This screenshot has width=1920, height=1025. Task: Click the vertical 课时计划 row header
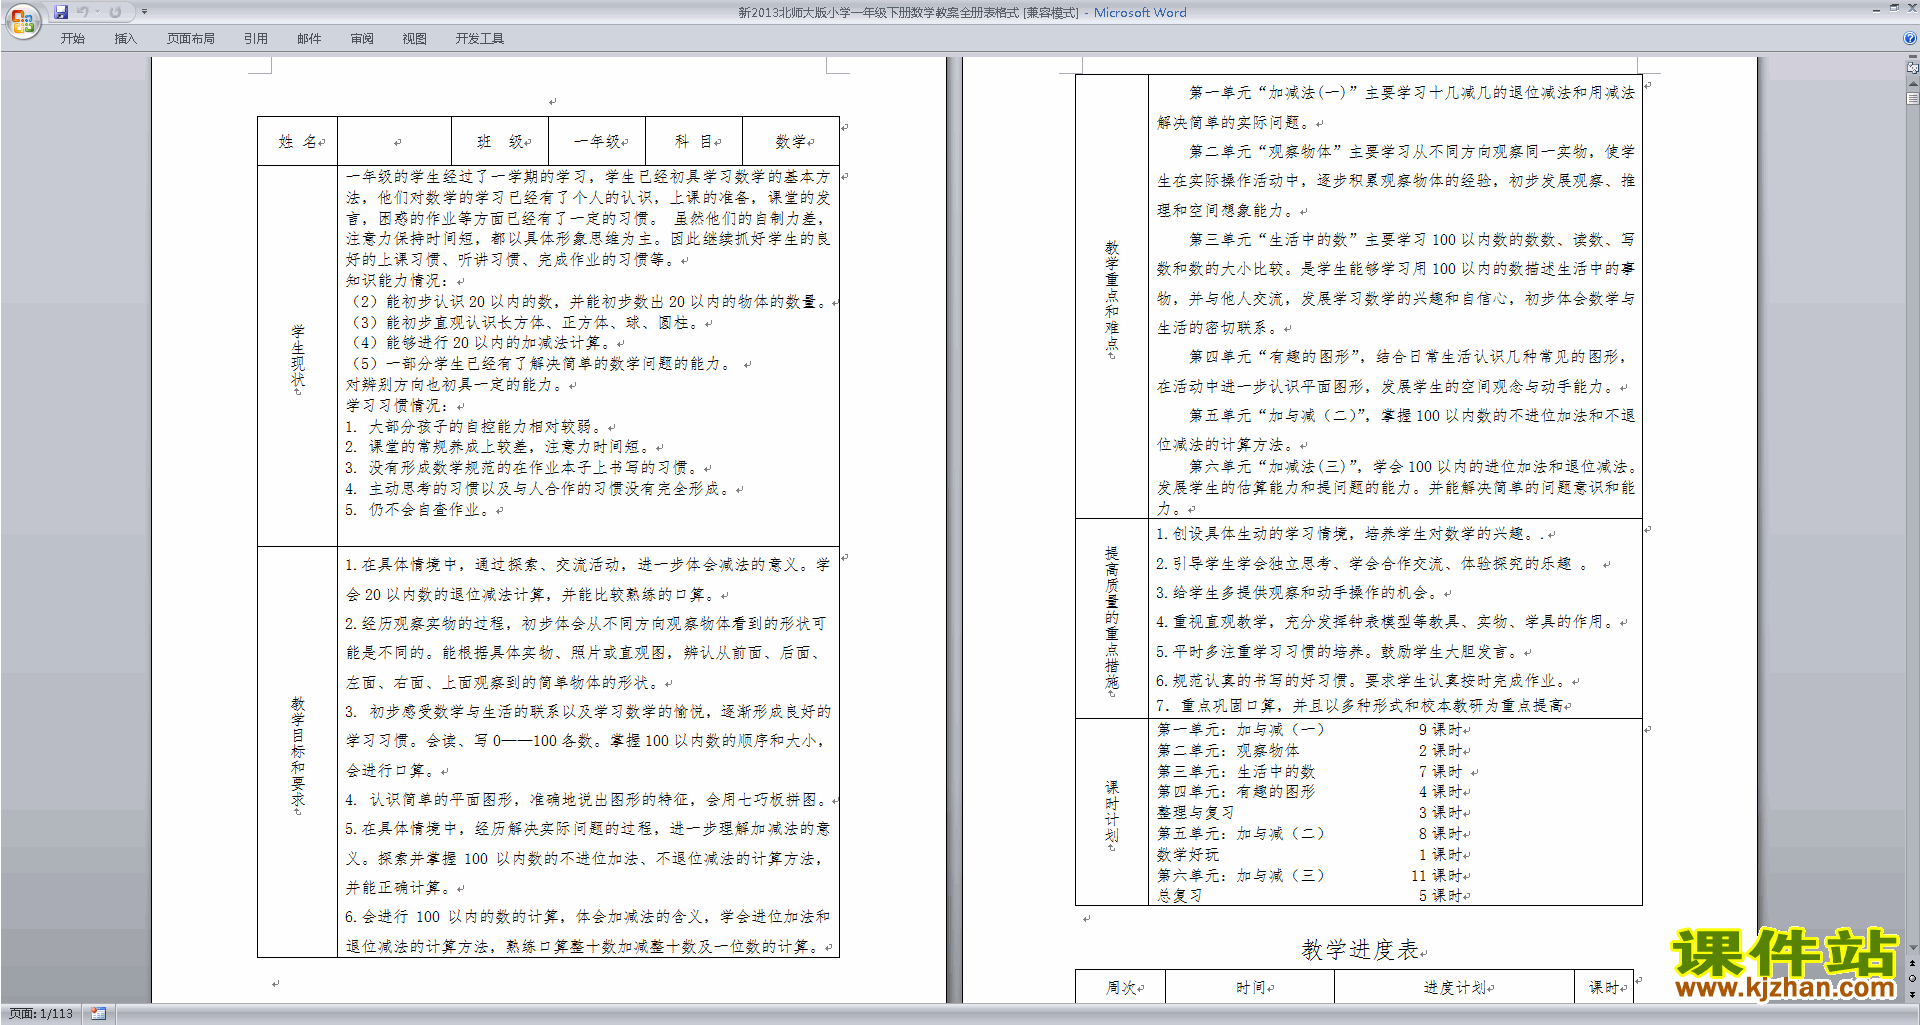point(1112,812)
